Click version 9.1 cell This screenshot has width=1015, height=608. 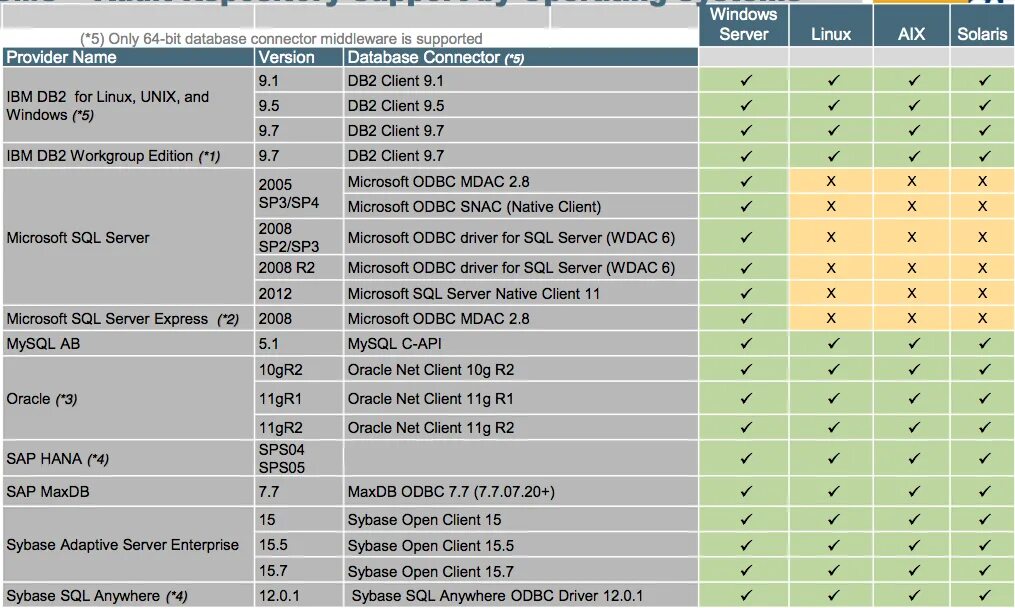(298, 80)
